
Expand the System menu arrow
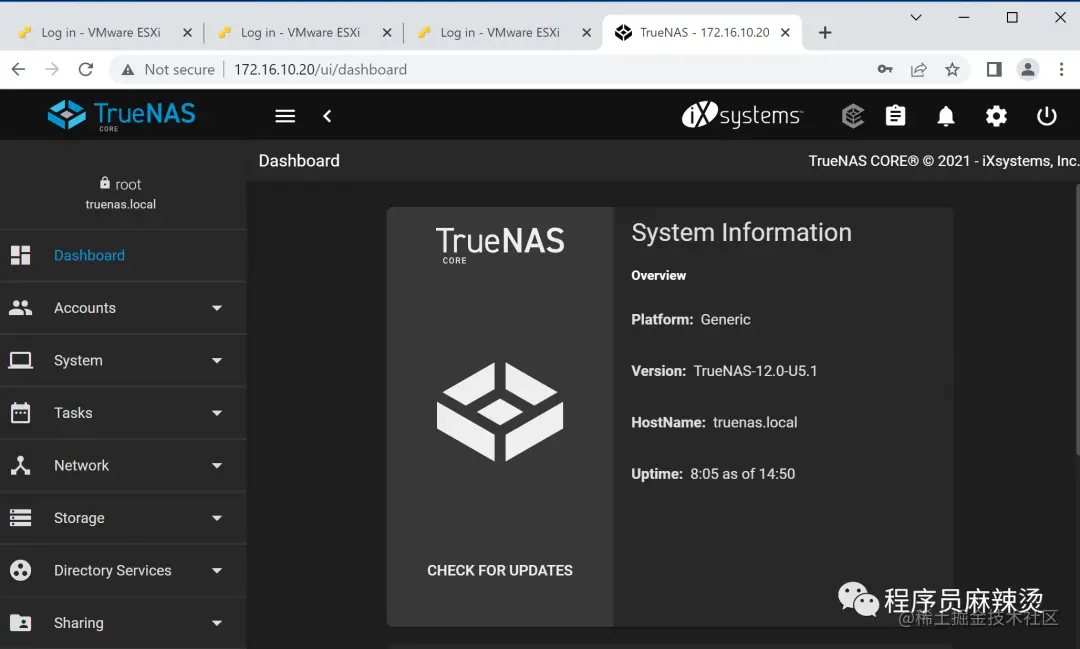point(217,360)
